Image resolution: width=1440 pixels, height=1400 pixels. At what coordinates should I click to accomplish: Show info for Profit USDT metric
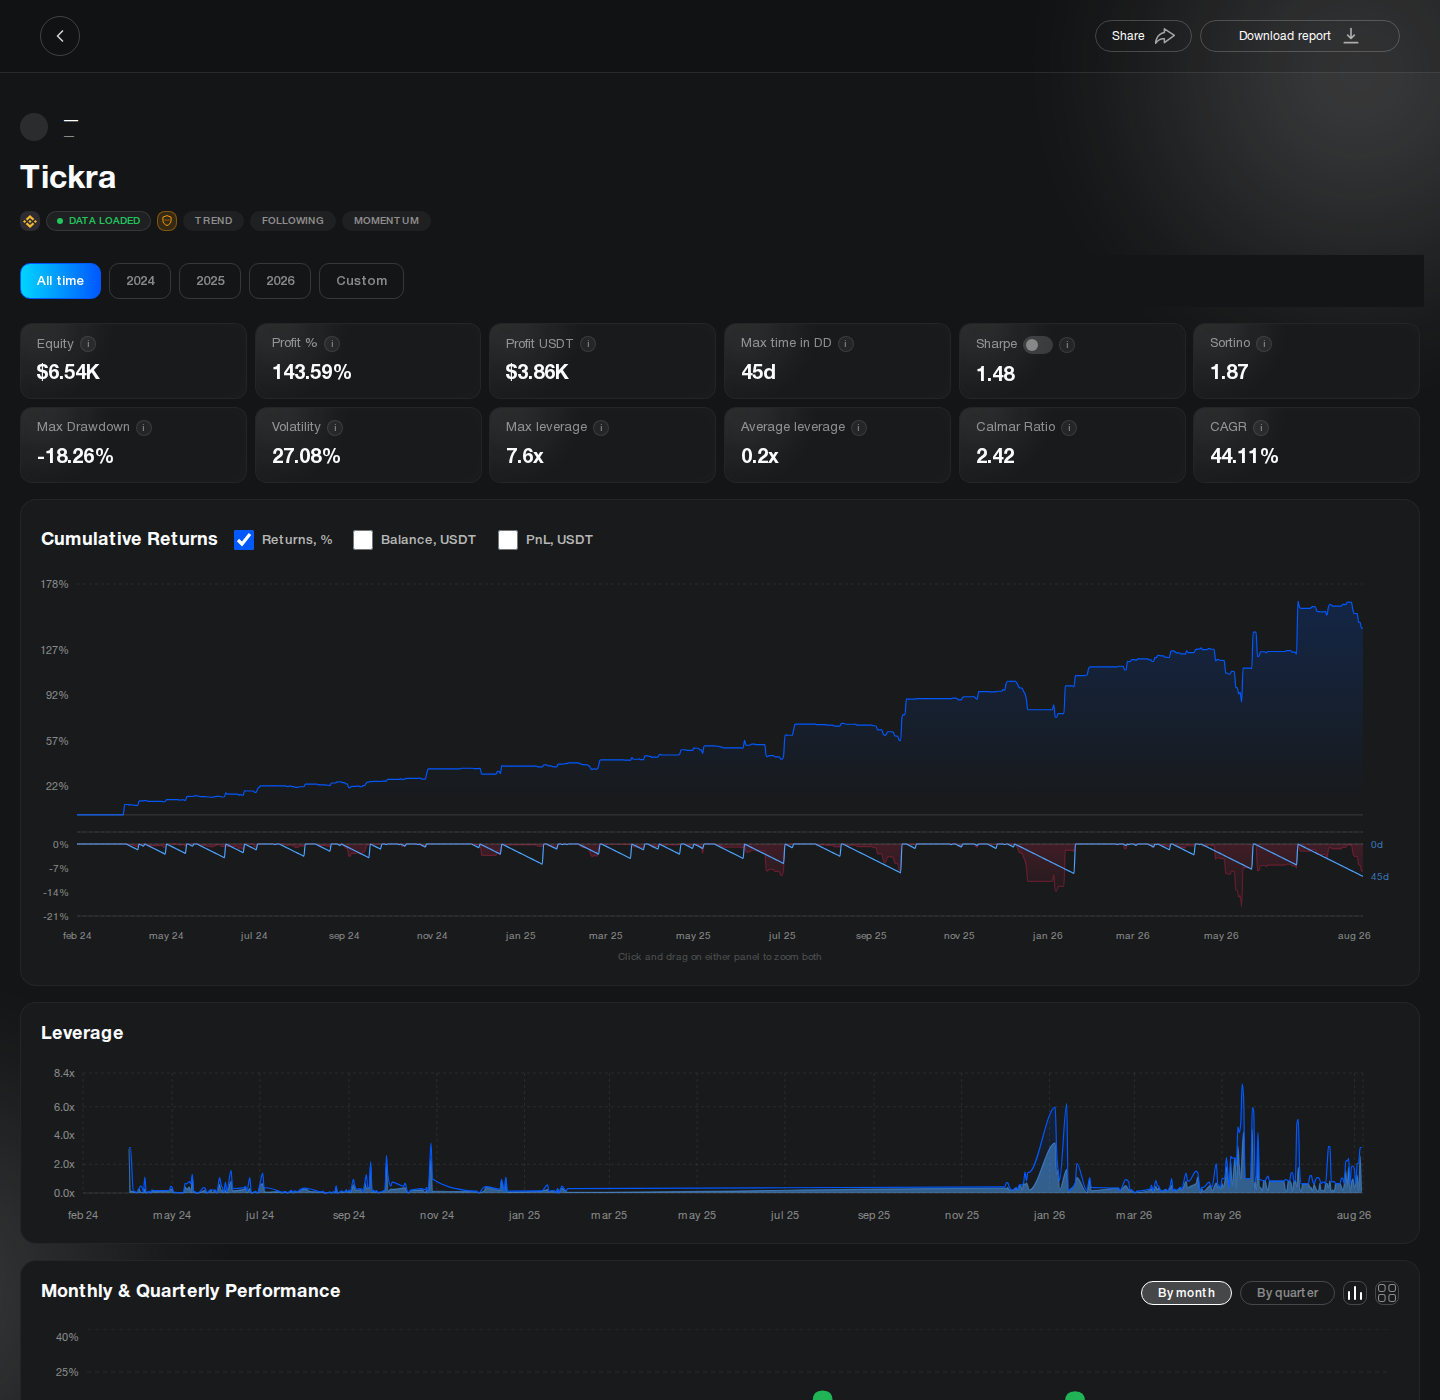(x=588, y=344)
